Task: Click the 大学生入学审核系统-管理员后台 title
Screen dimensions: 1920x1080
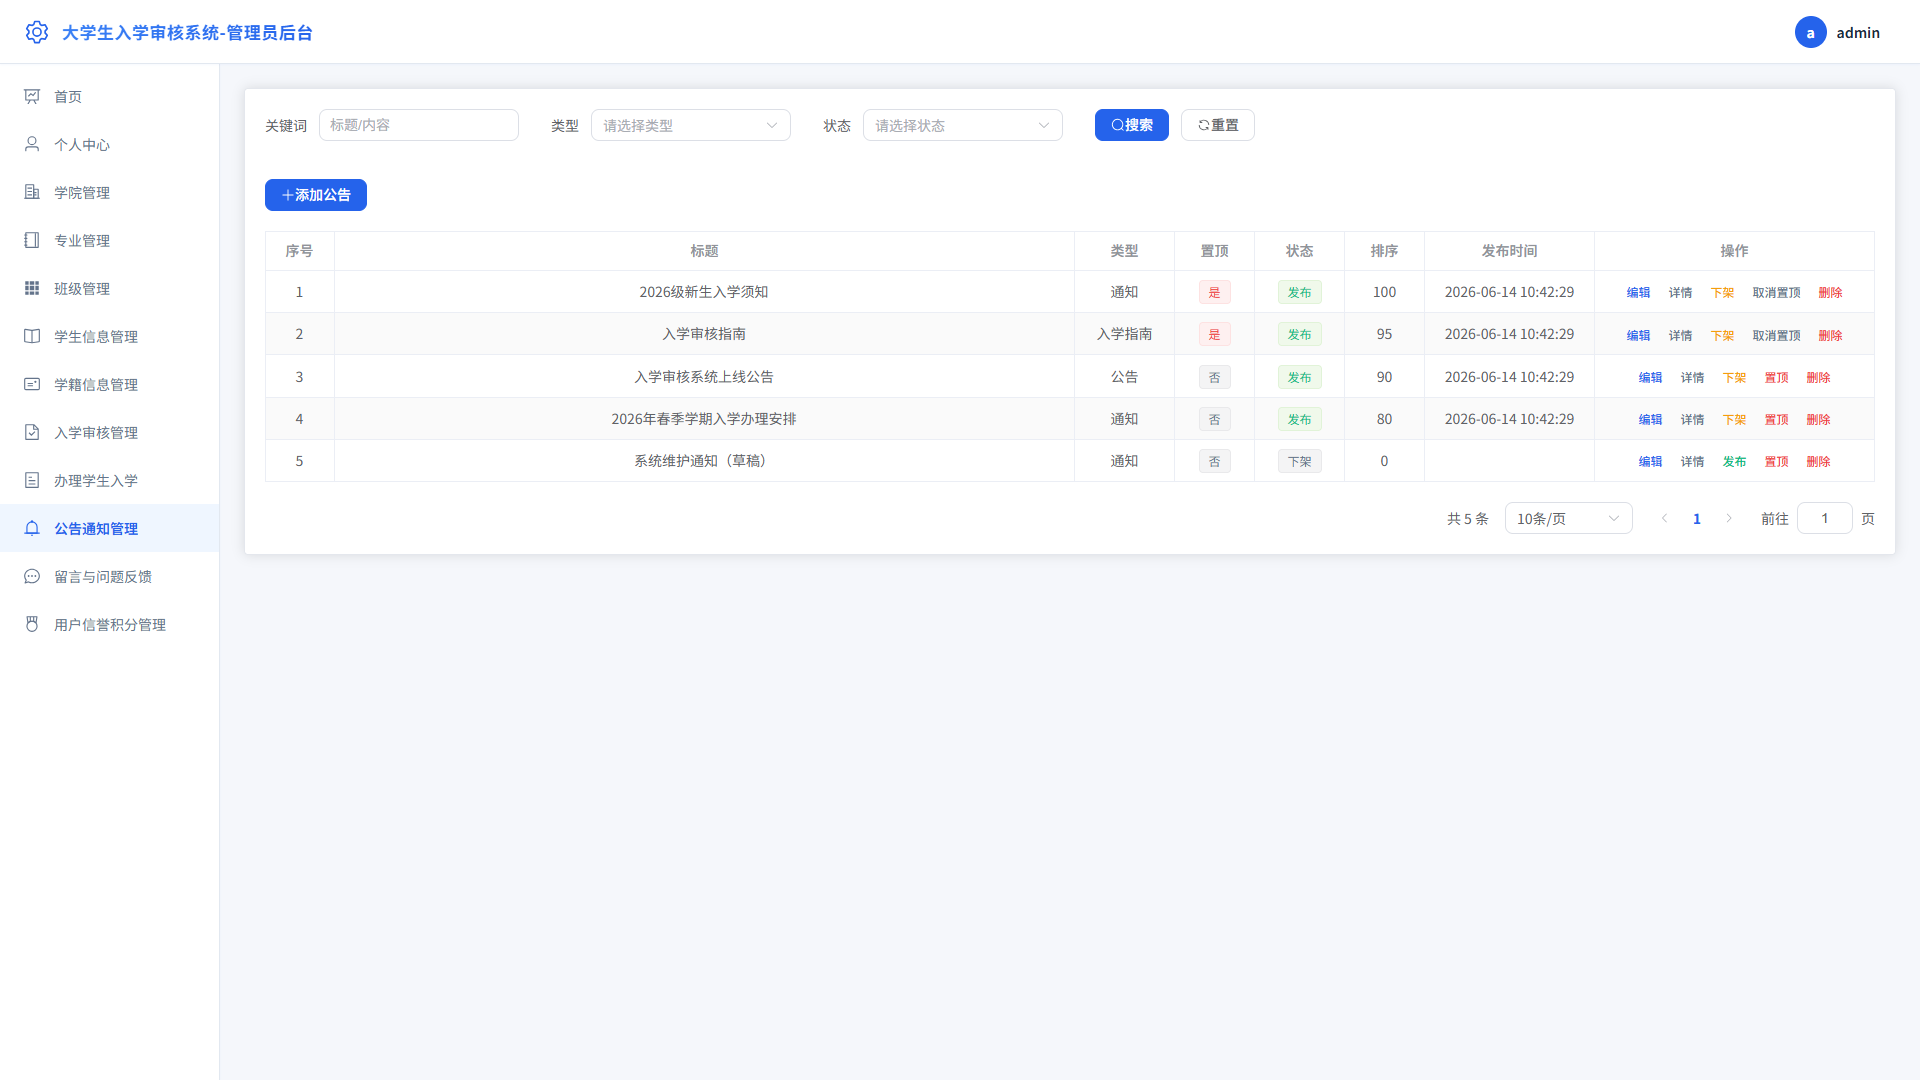Action: (x=187, y=32)
